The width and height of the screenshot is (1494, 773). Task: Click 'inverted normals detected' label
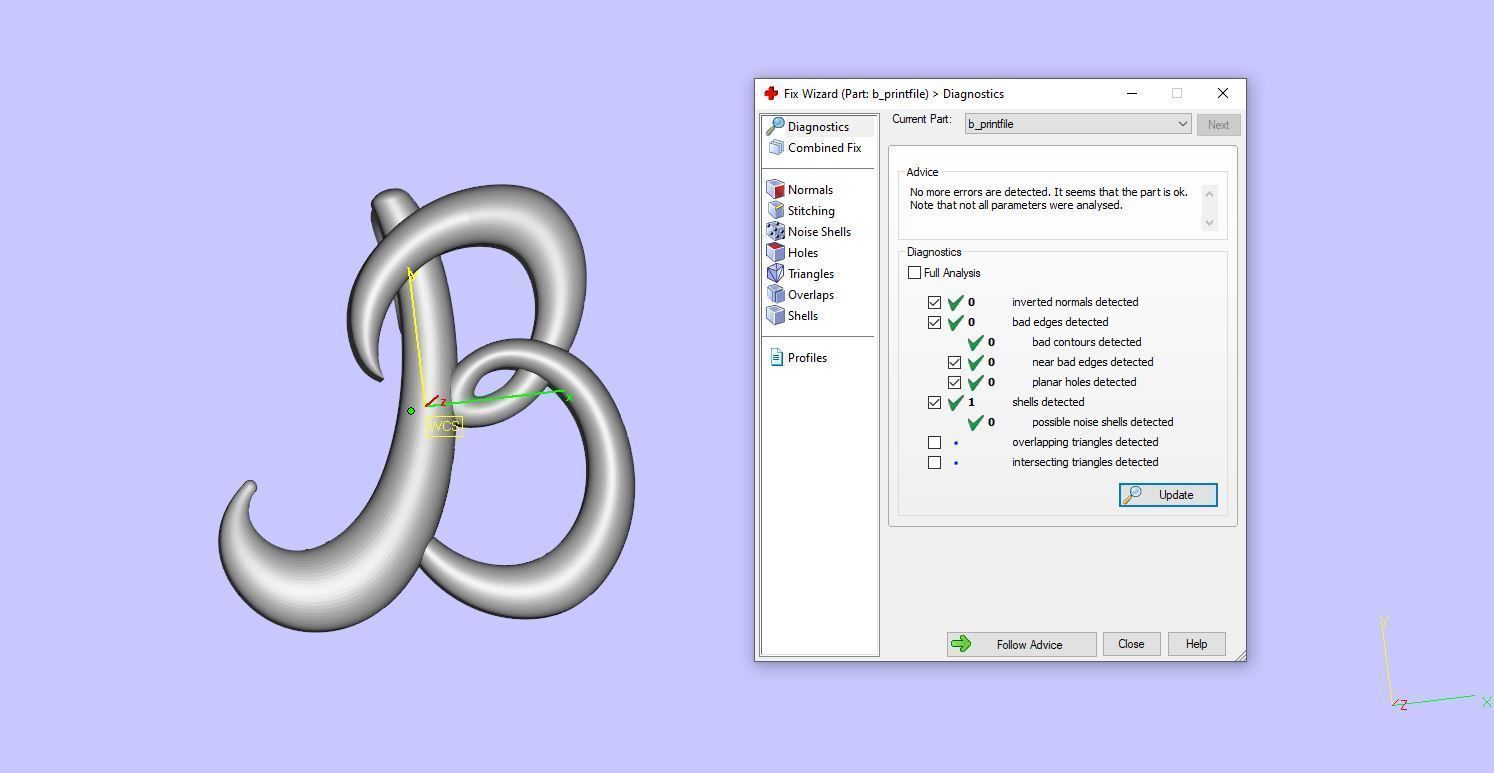[x=1075, y=302]
